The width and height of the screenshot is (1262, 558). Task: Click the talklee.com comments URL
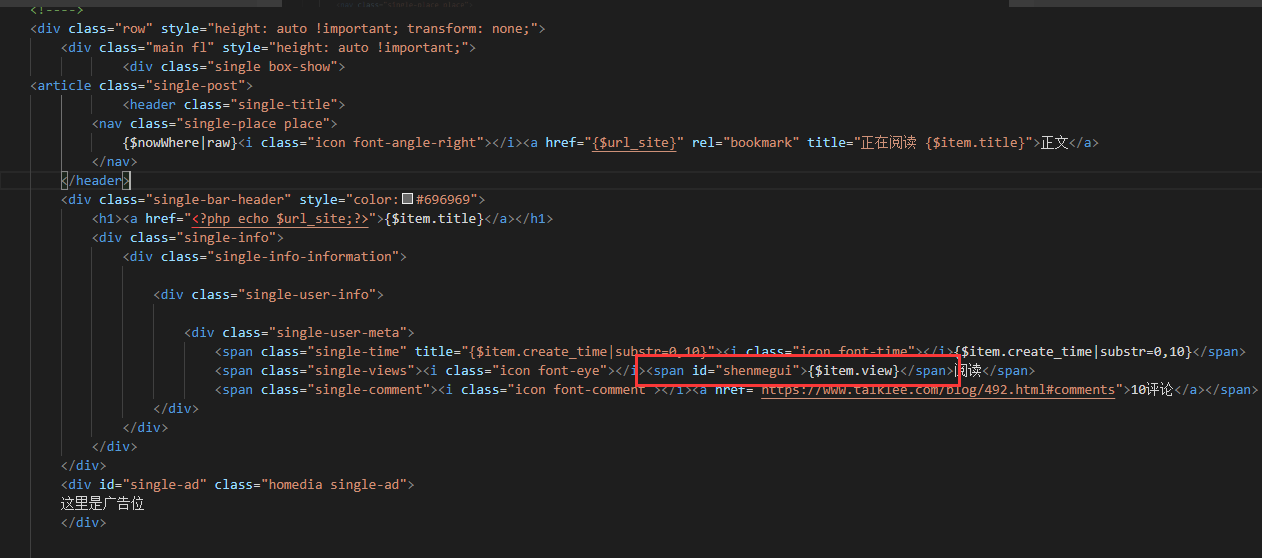[937, 390]
